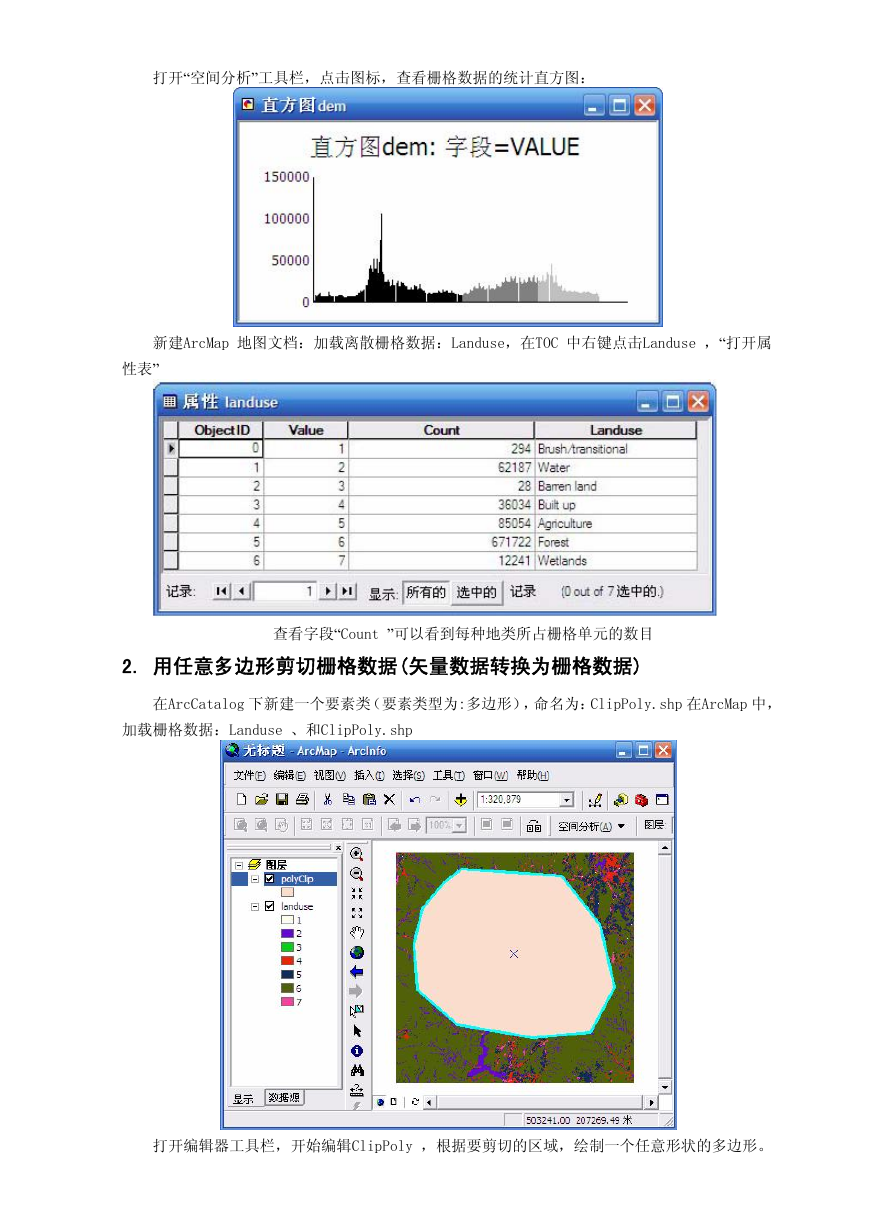Click the Save floppy disk icon in ArcMap
Image resolution: width=869 pixels, height=1228 pixels.
[282, 800]
